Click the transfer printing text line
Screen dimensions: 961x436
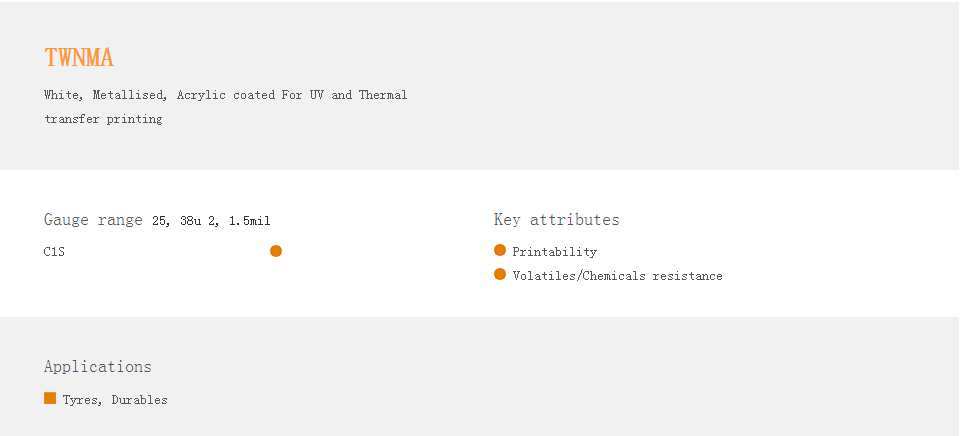point(103,119)
